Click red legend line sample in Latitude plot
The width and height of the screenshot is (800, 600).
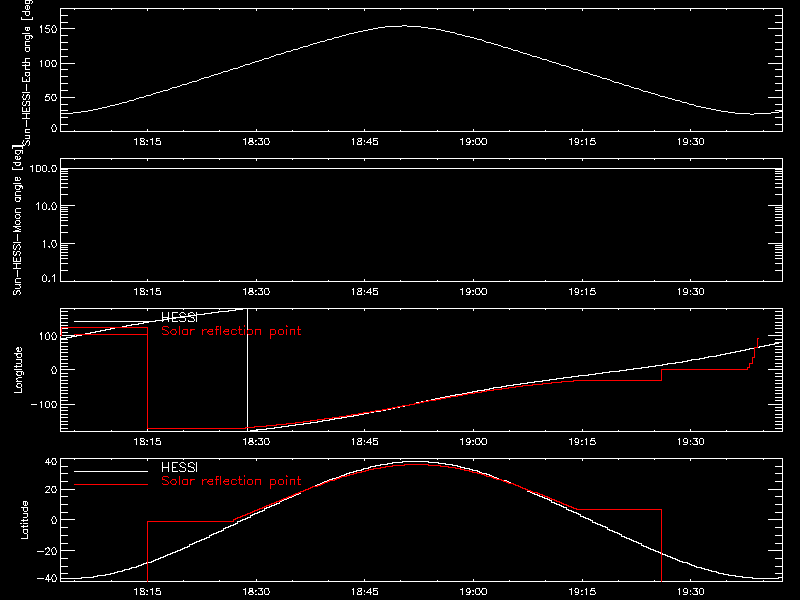click(x=111, y=485)
